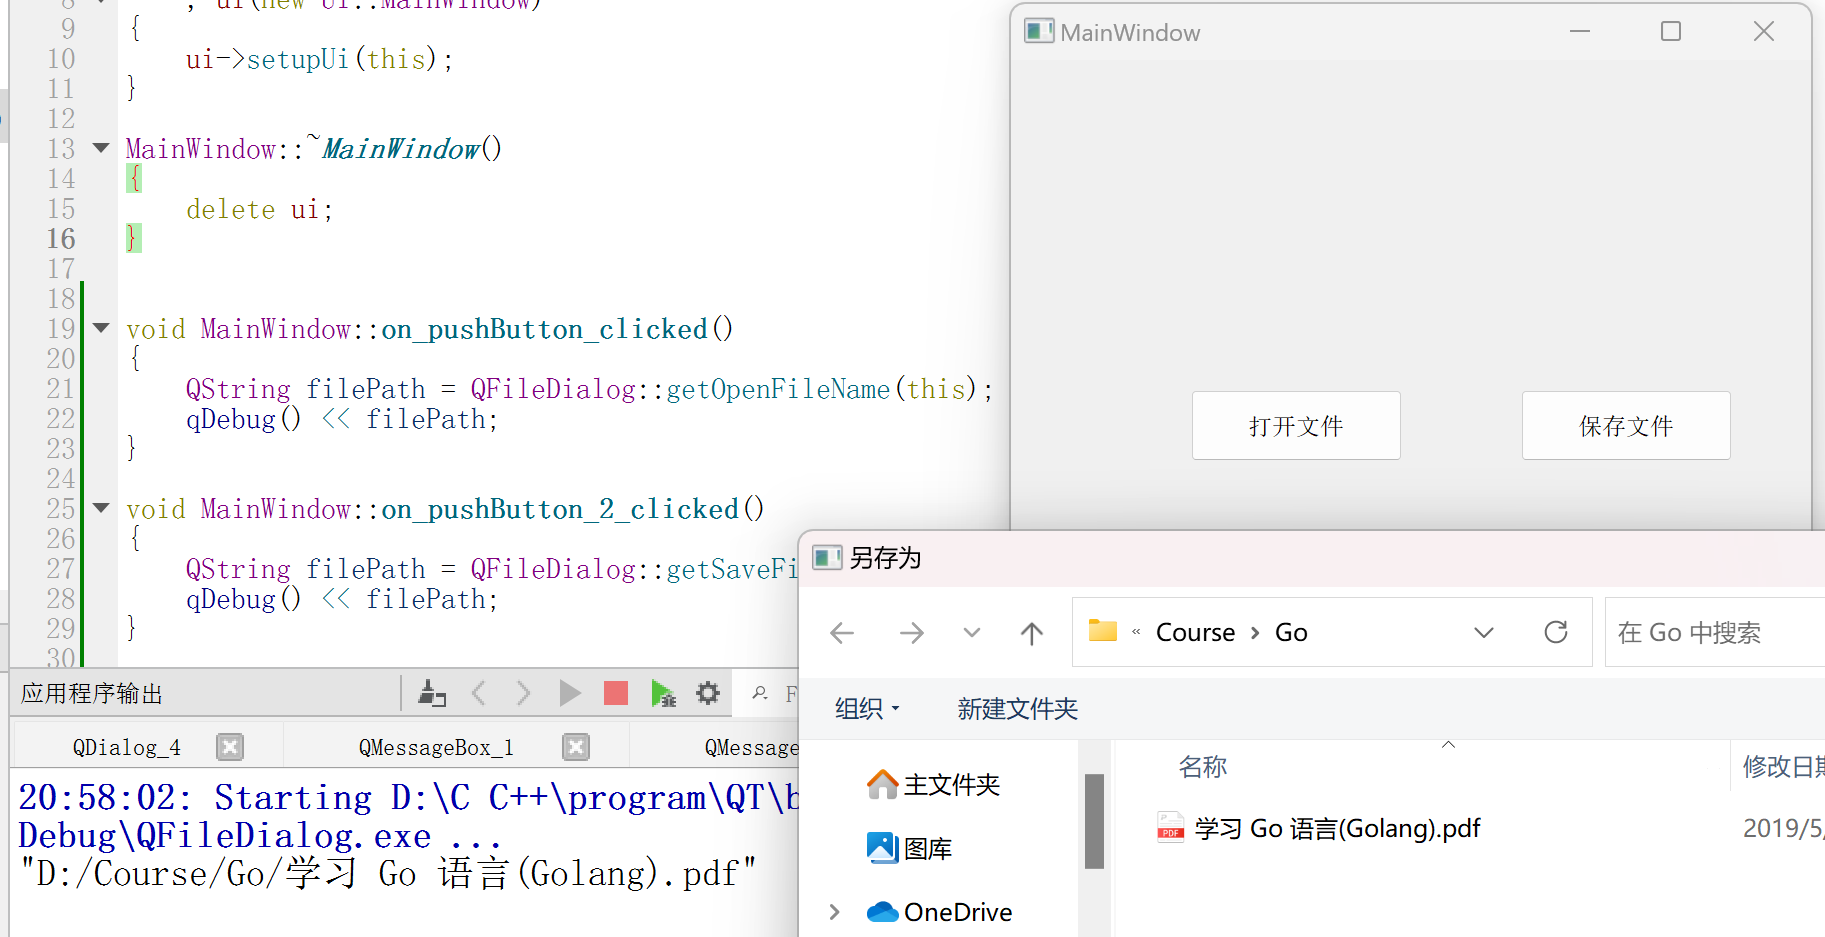Click the MainWindow title bar app icon
Viewport: 1825px width, 937px height.
(1039, 31)
